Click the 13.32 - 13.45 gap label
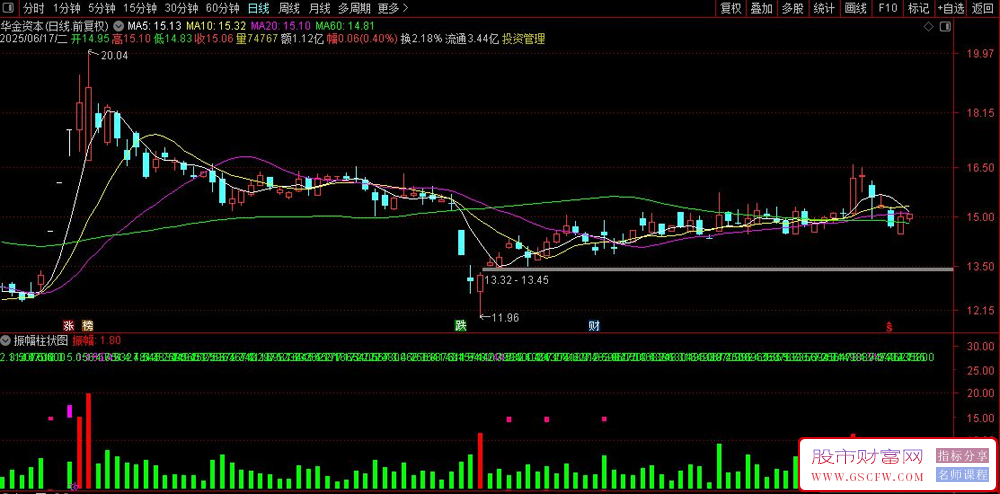 517,280
